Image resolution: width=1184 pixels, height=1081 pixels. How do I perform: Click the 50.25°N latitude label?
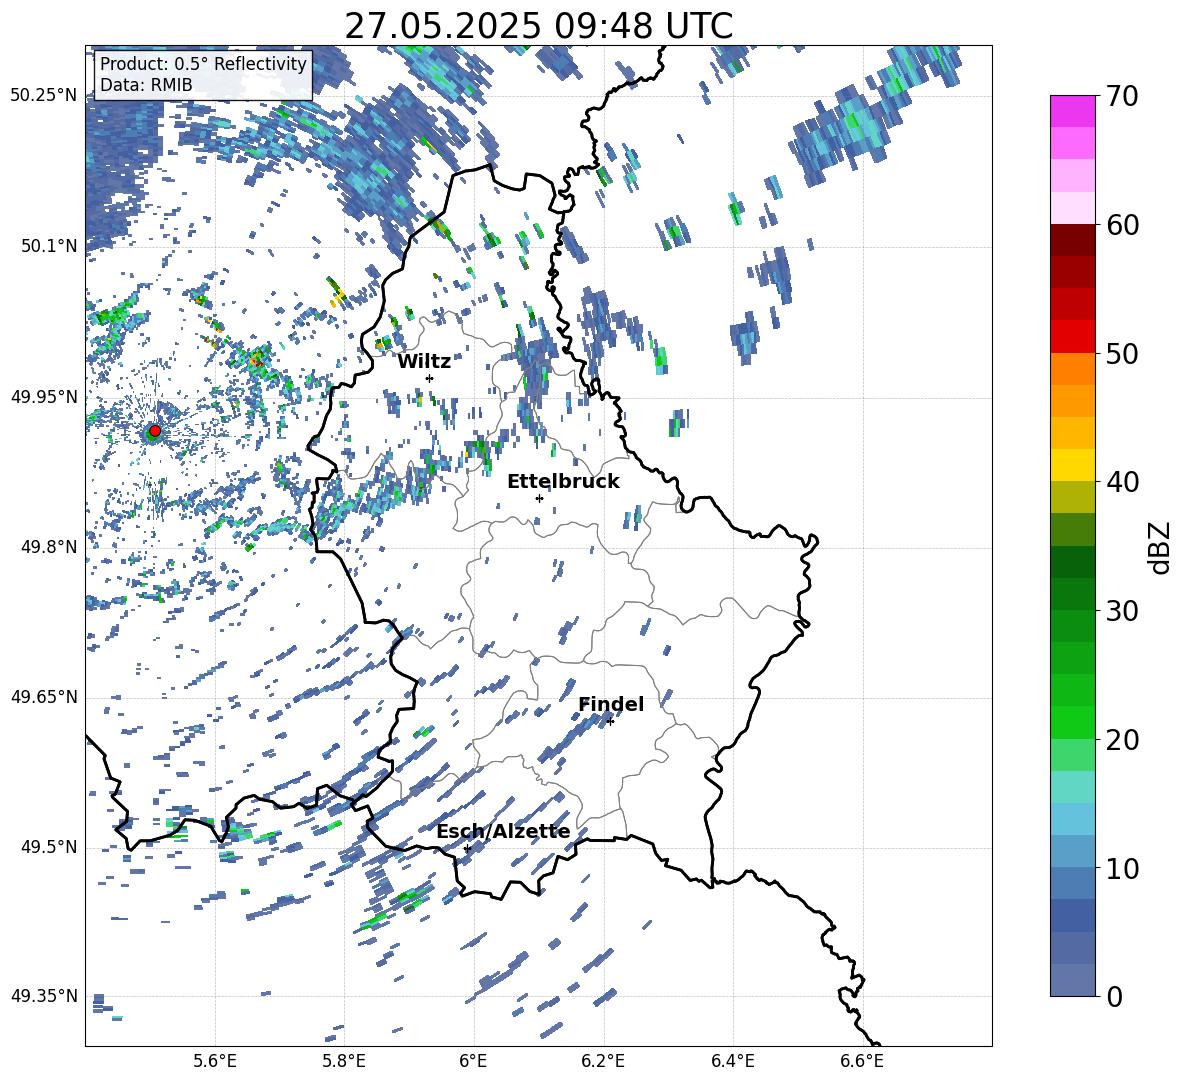click(44, 96)
